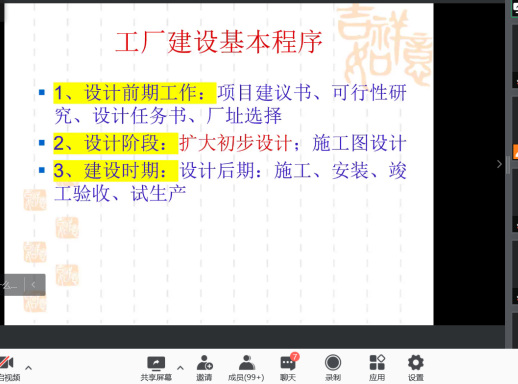Screen dimensions: 518x384
Task: Turn on the camera video
Action: pyautogui.click(x=7, y=368)
